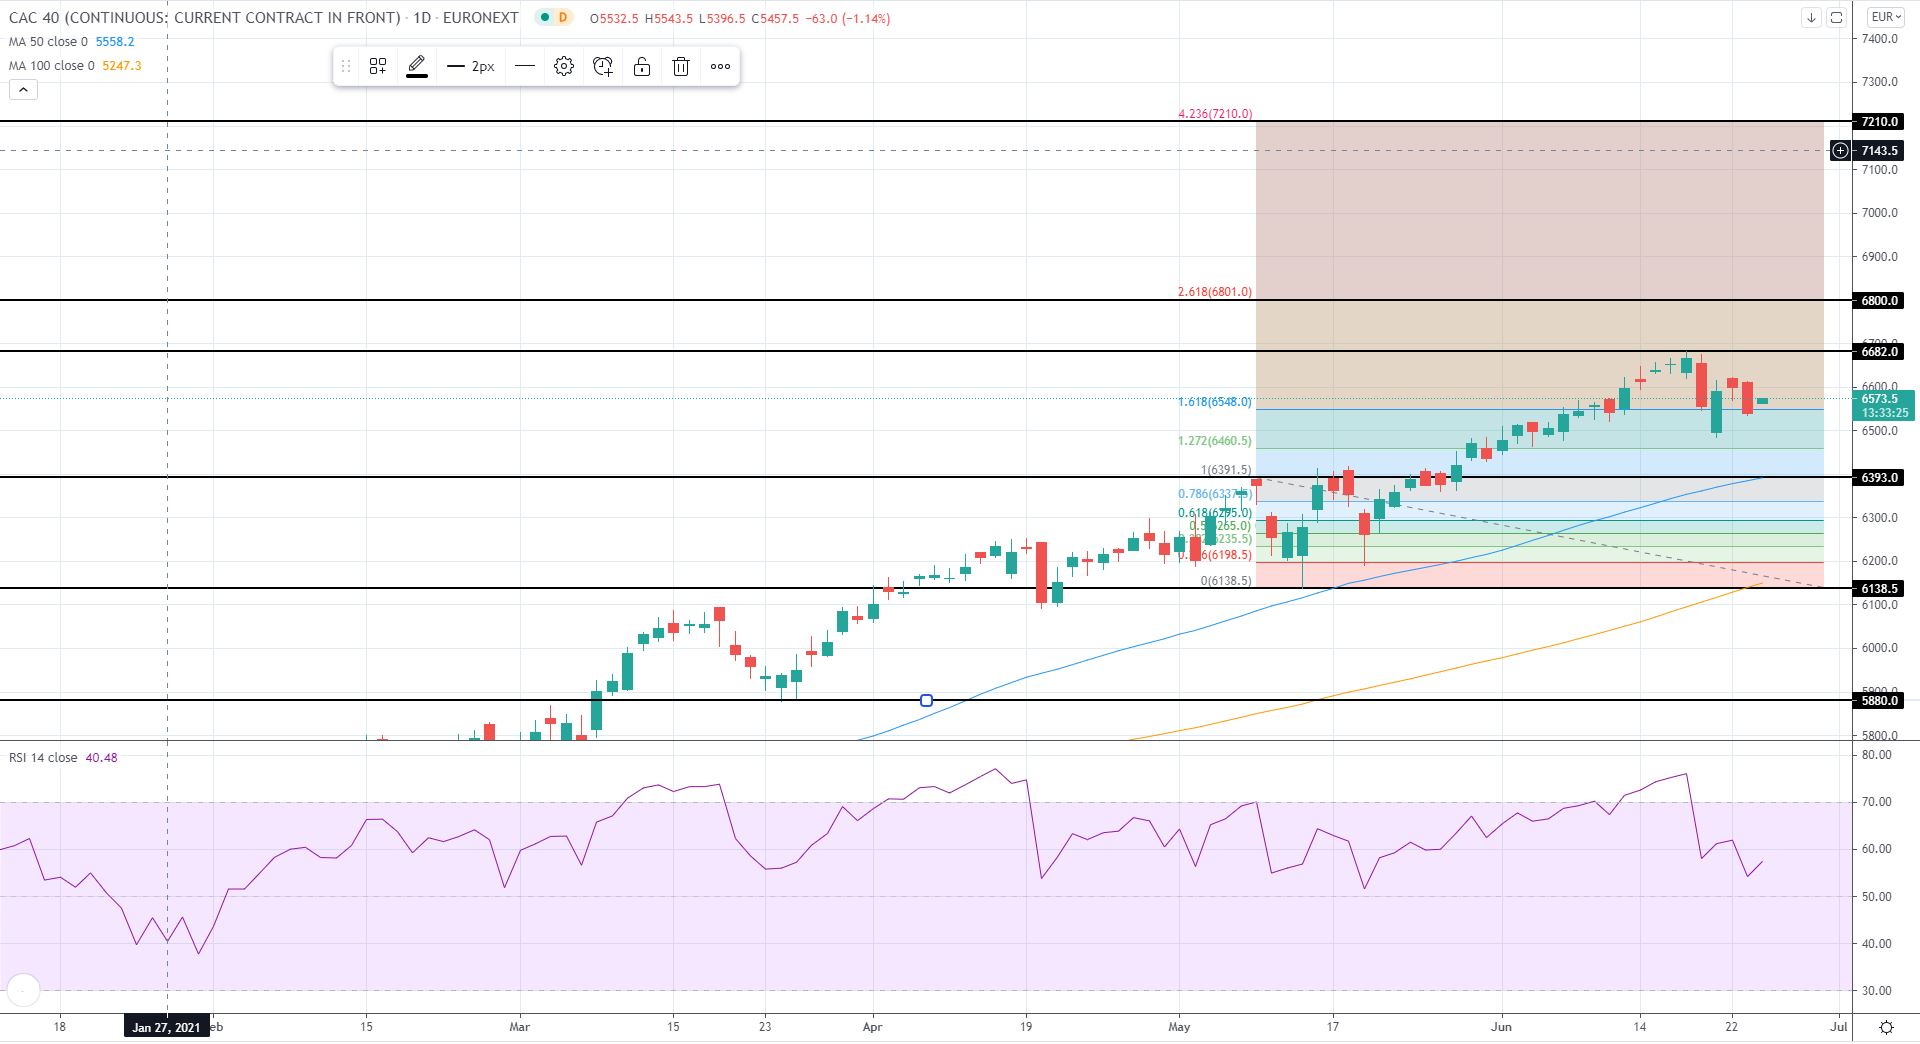The height and width of the screenshot is (1044, 1920).
Task: Click the 1.272(6460.5) Fibonacci label
Action: [1215, 441]
